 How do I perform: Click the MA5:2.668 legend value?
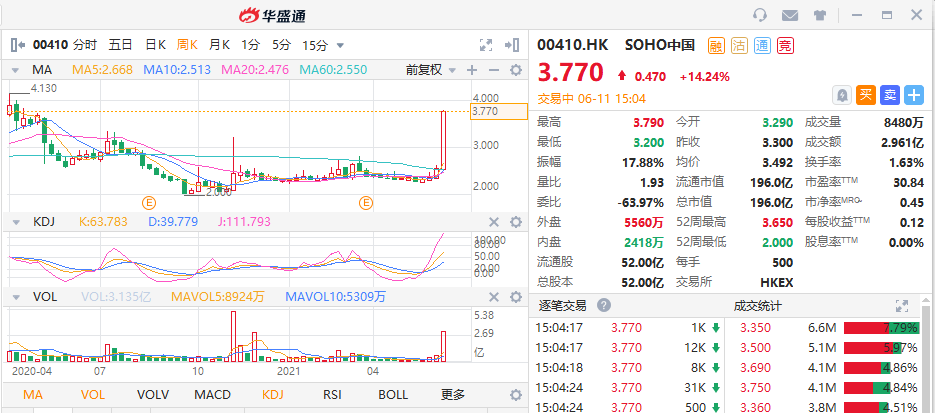[x=102, y=70]
